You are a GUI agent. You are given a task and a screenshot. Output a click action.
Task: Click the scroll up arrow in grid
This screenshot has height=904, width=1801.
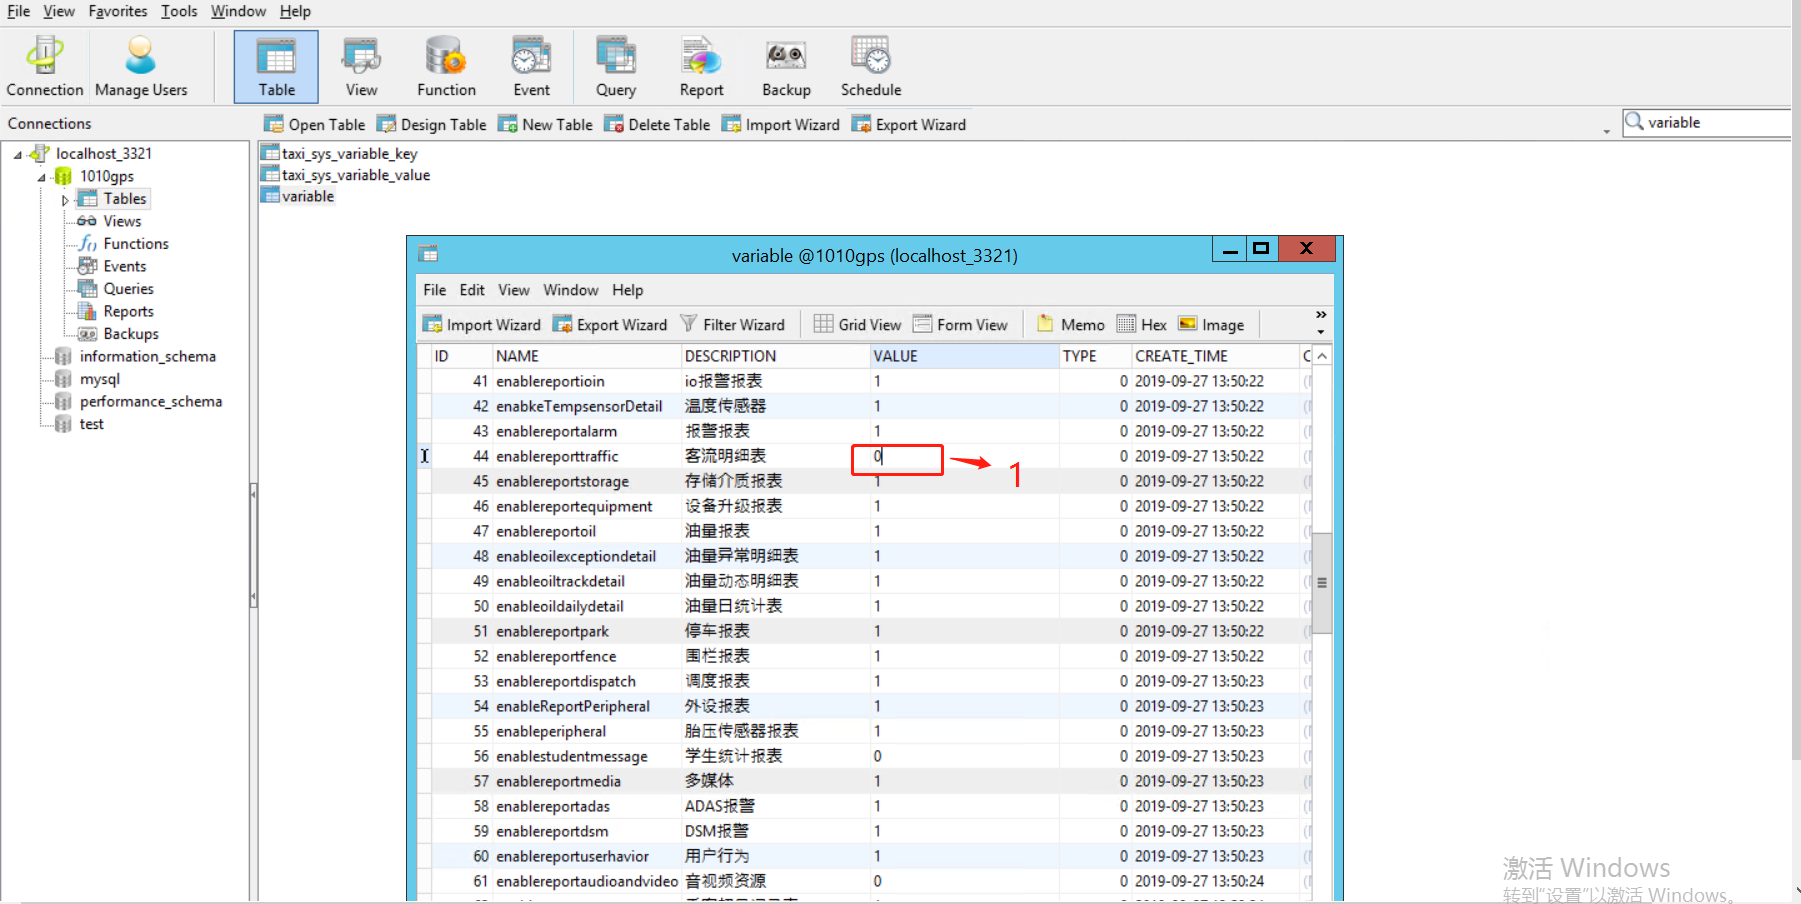pos(1322,356)
